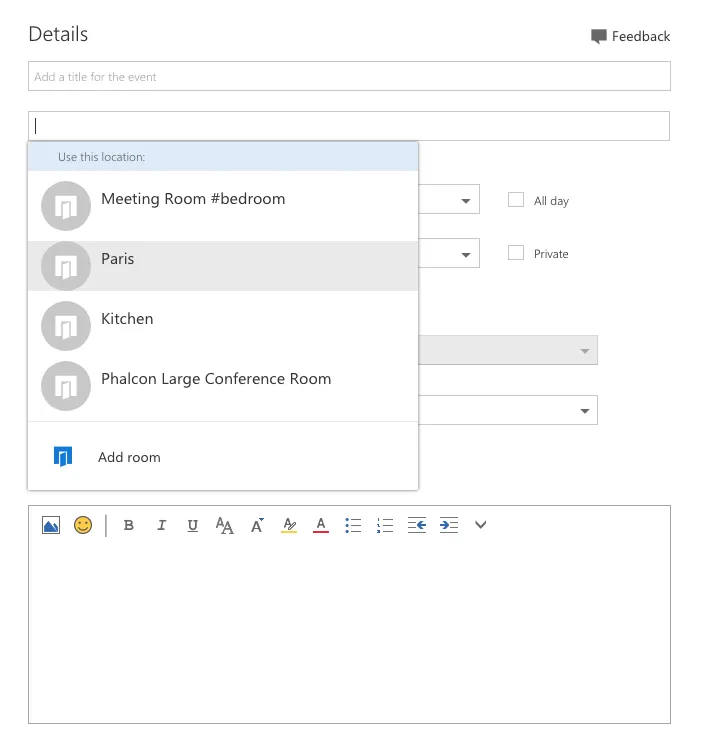Enable the Private checkbox
The image size is (703, 755).
point(516,253)
